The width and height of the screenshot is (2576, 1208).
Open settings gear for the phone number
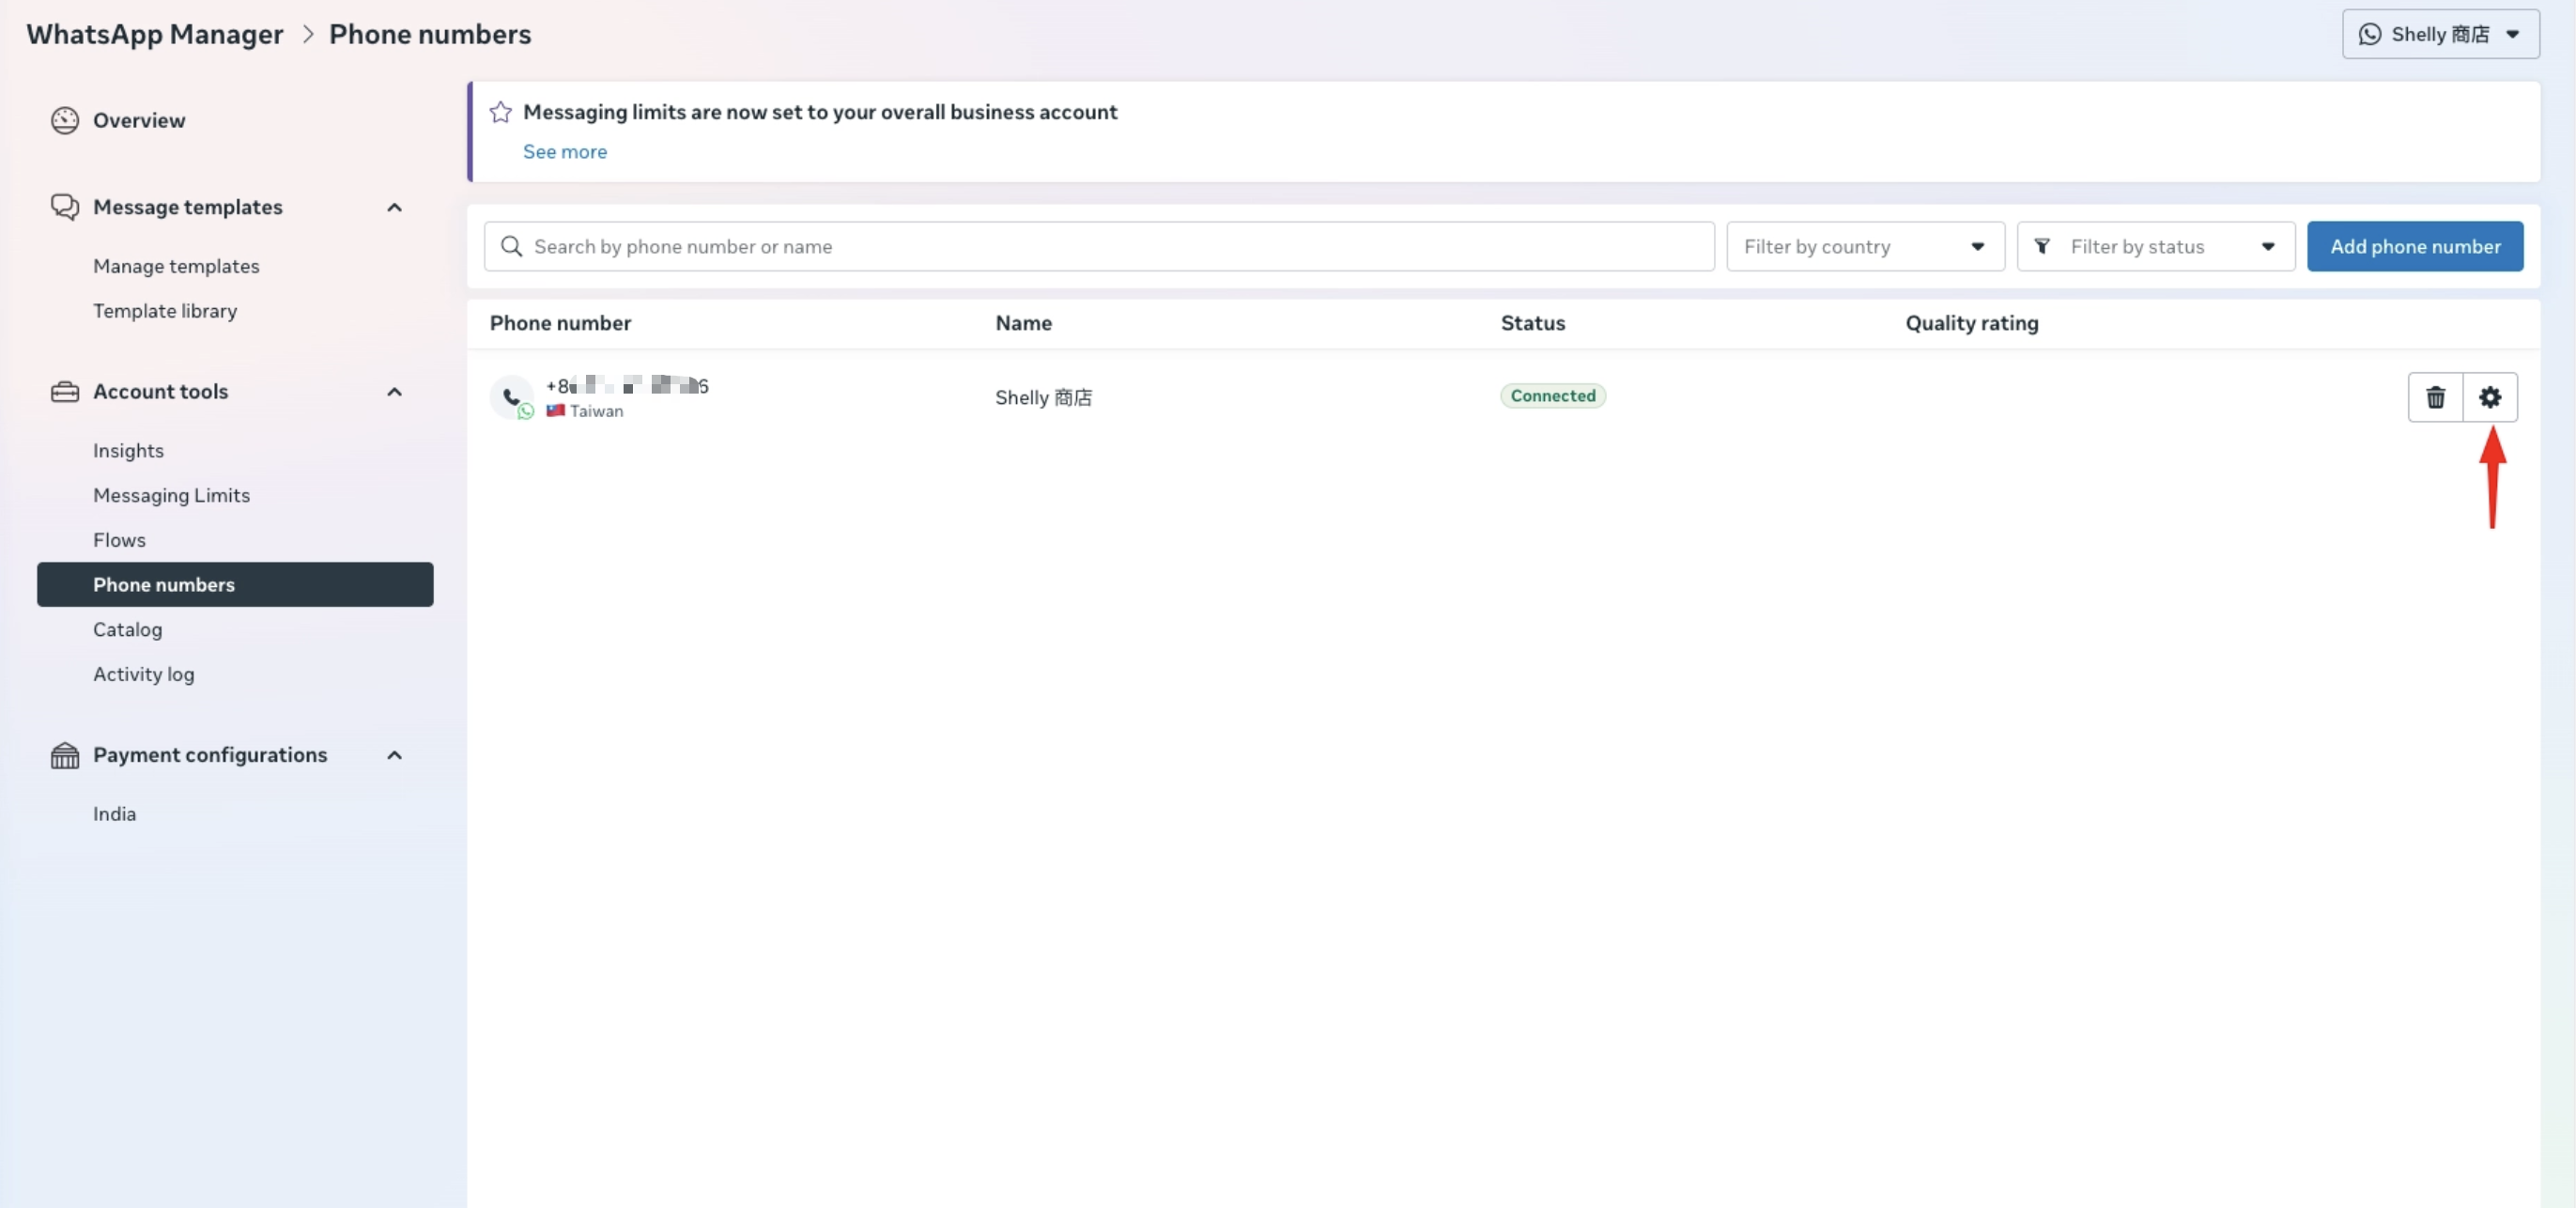pyautogui.click(x=2489, y=397)
